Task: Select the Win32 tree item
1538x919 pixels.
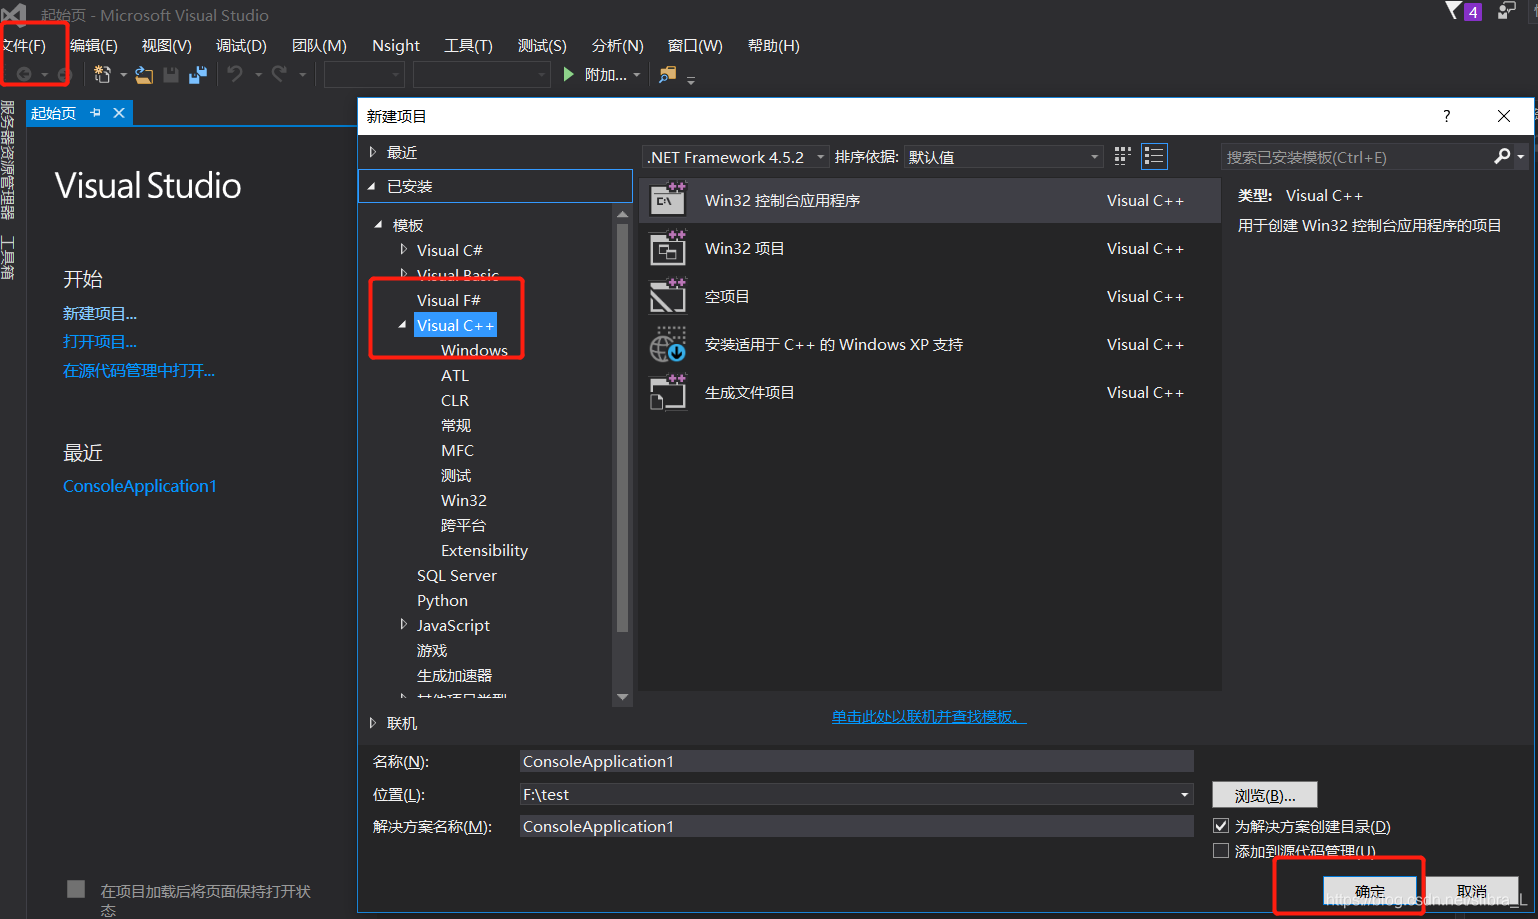Action: click(464, 500)
